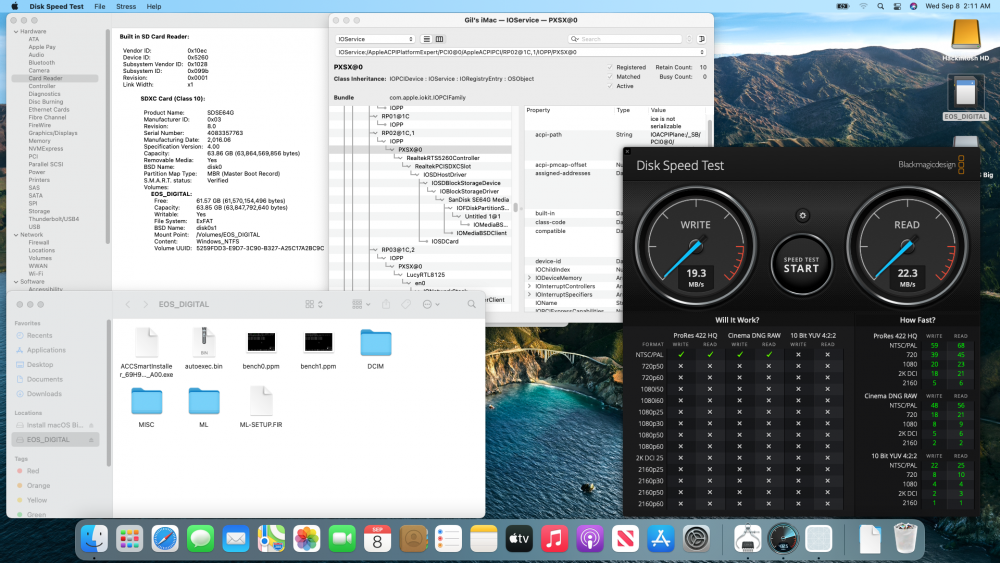Collapse the RP03@1C,2 tree node
1000x563 pixels.
pyautogui.click(x=375, y=250)
